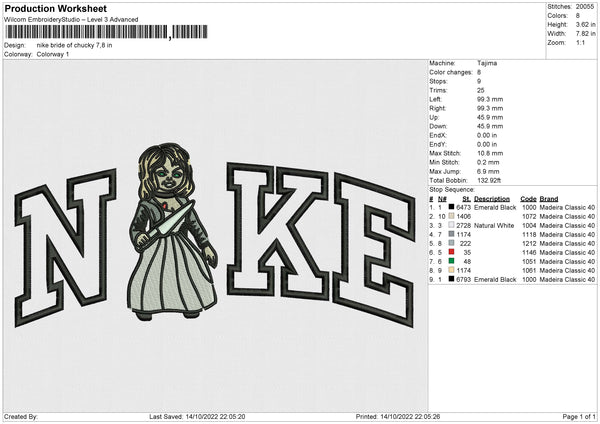Viewport: 600px width, 424px height.
Task: Select design name 'nike bride of chucky 7,8 in'
Action: pyautogui.click(x=74, y=45)
